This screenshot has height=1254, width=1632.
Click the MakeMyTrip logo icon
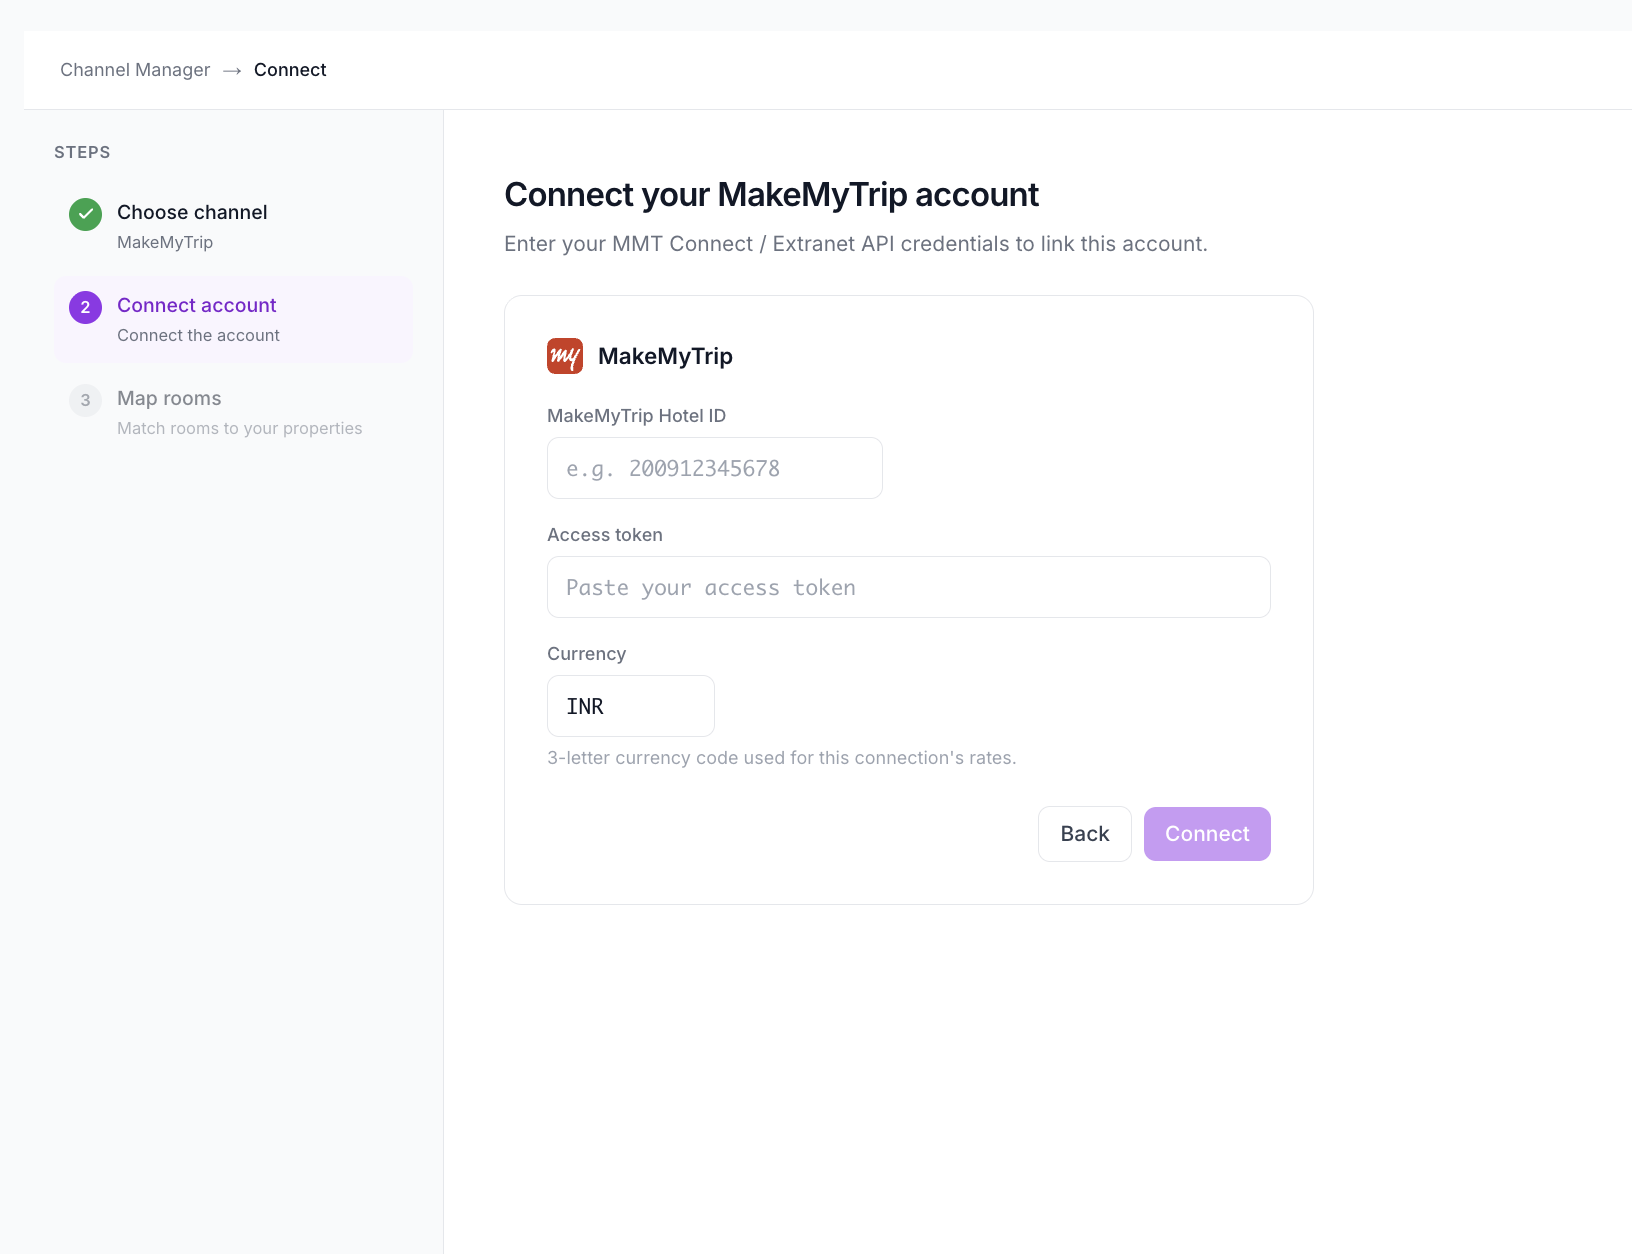click(565, 356)
